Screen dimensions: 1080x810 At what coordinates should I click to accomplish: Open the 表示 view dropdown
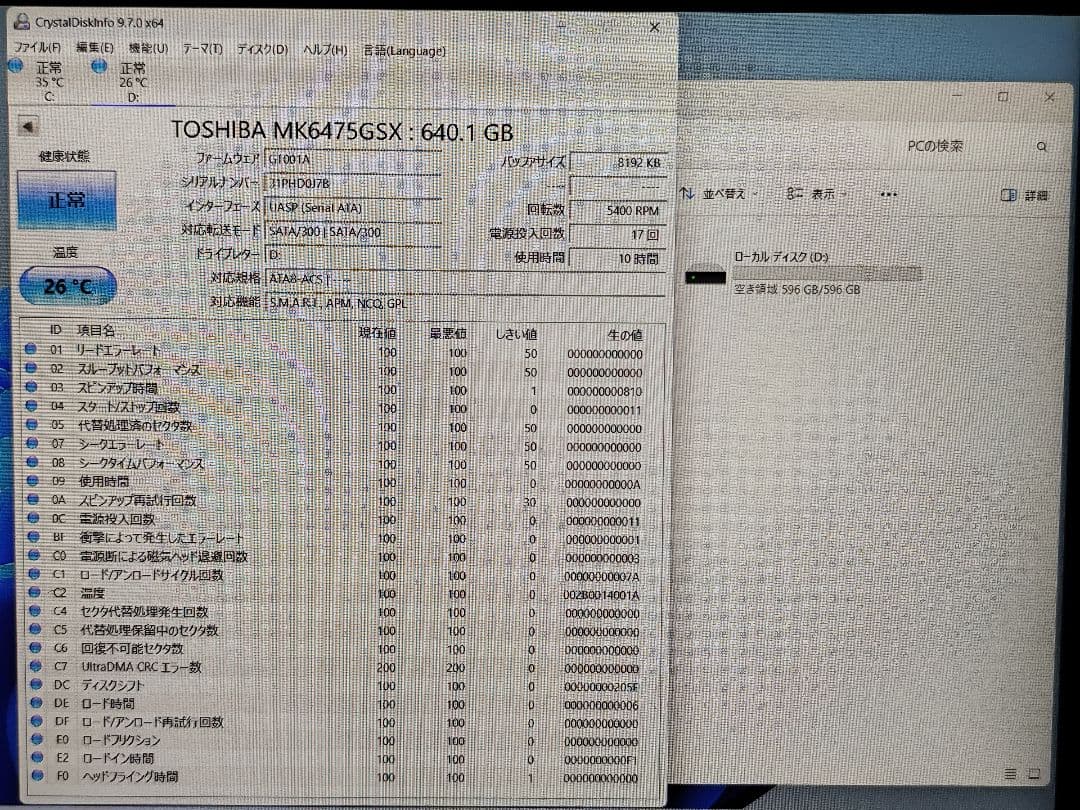point(823,194)
